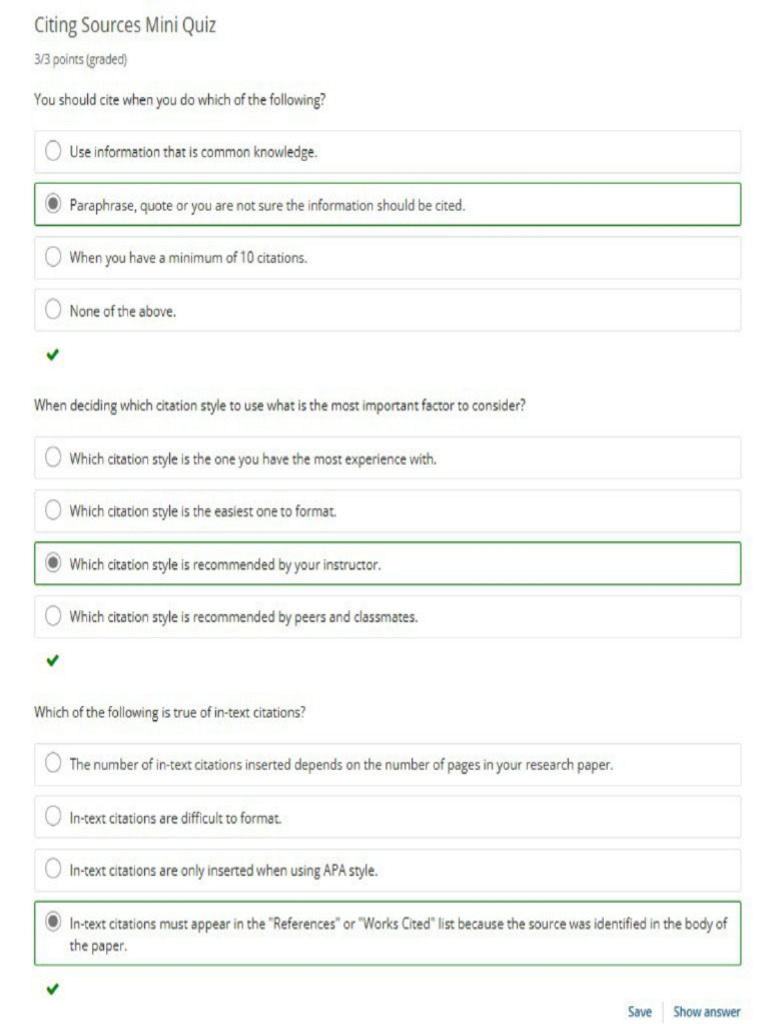Pick "only inserted when using APA style" option
The height and width of the screenshot is (1024, 768).
(x=54, y=870)
